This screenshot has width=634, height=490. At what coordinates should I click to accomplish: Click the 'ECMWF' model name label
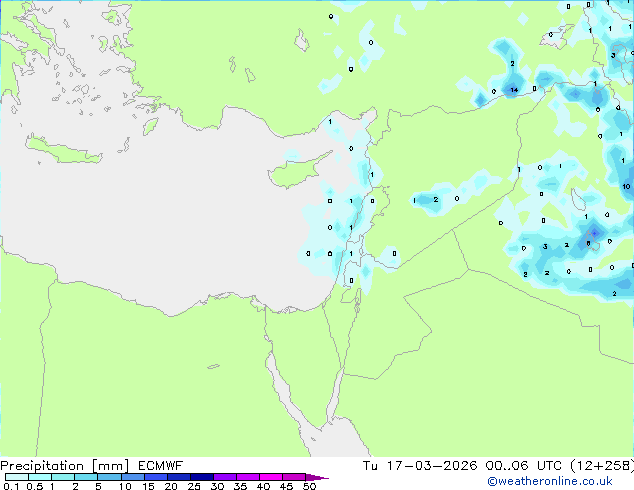click(x=160, y=466)
